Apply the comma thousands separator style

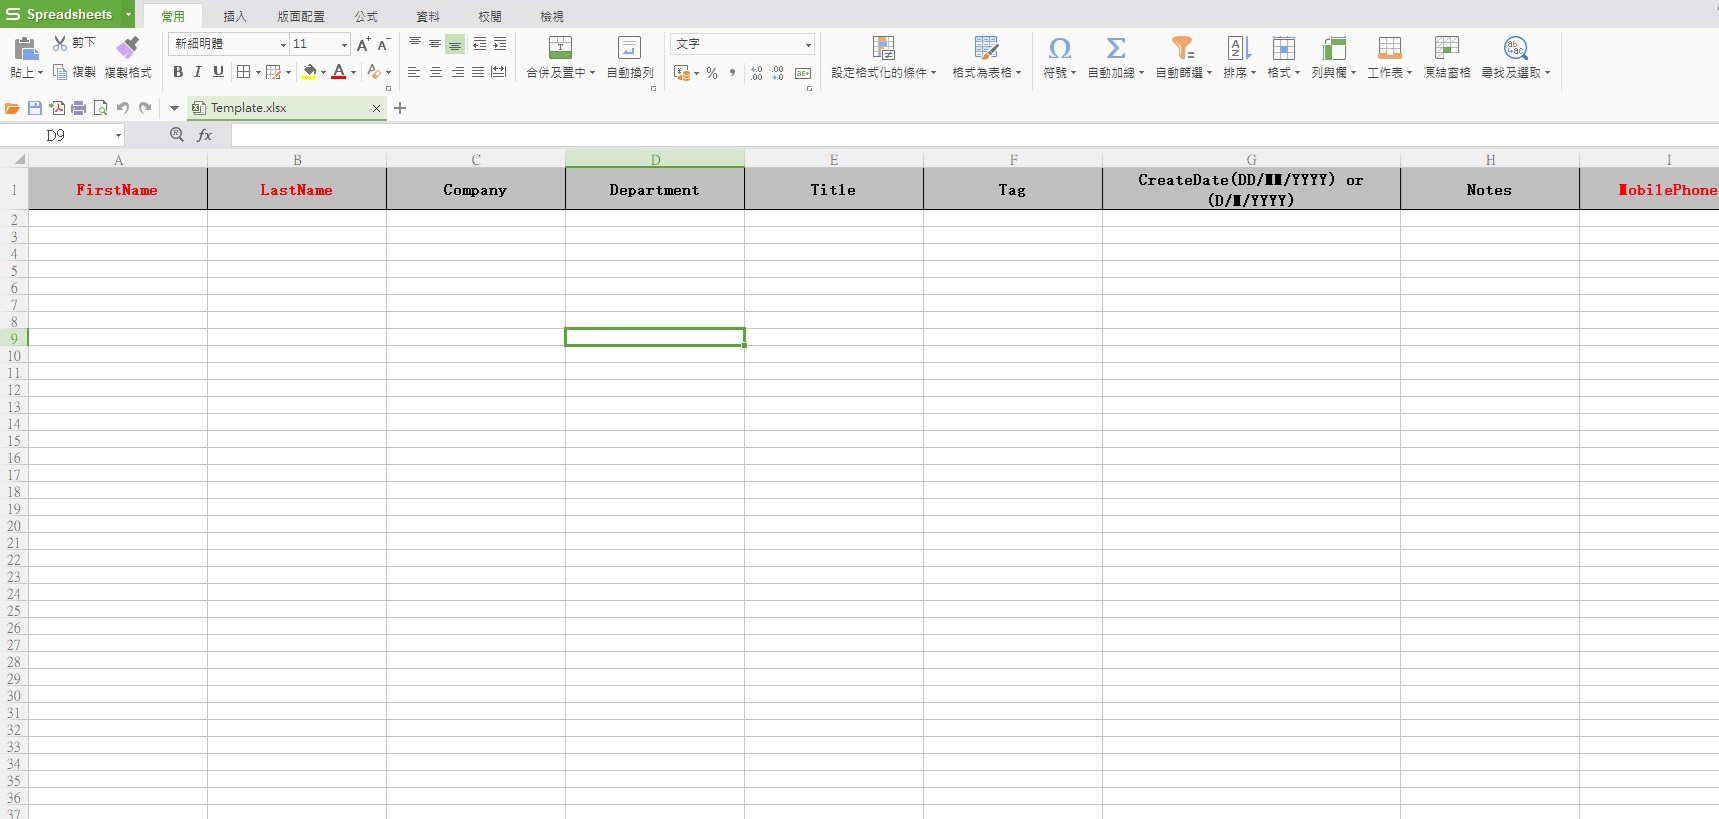pyautogui.click(x=733, y=73)
